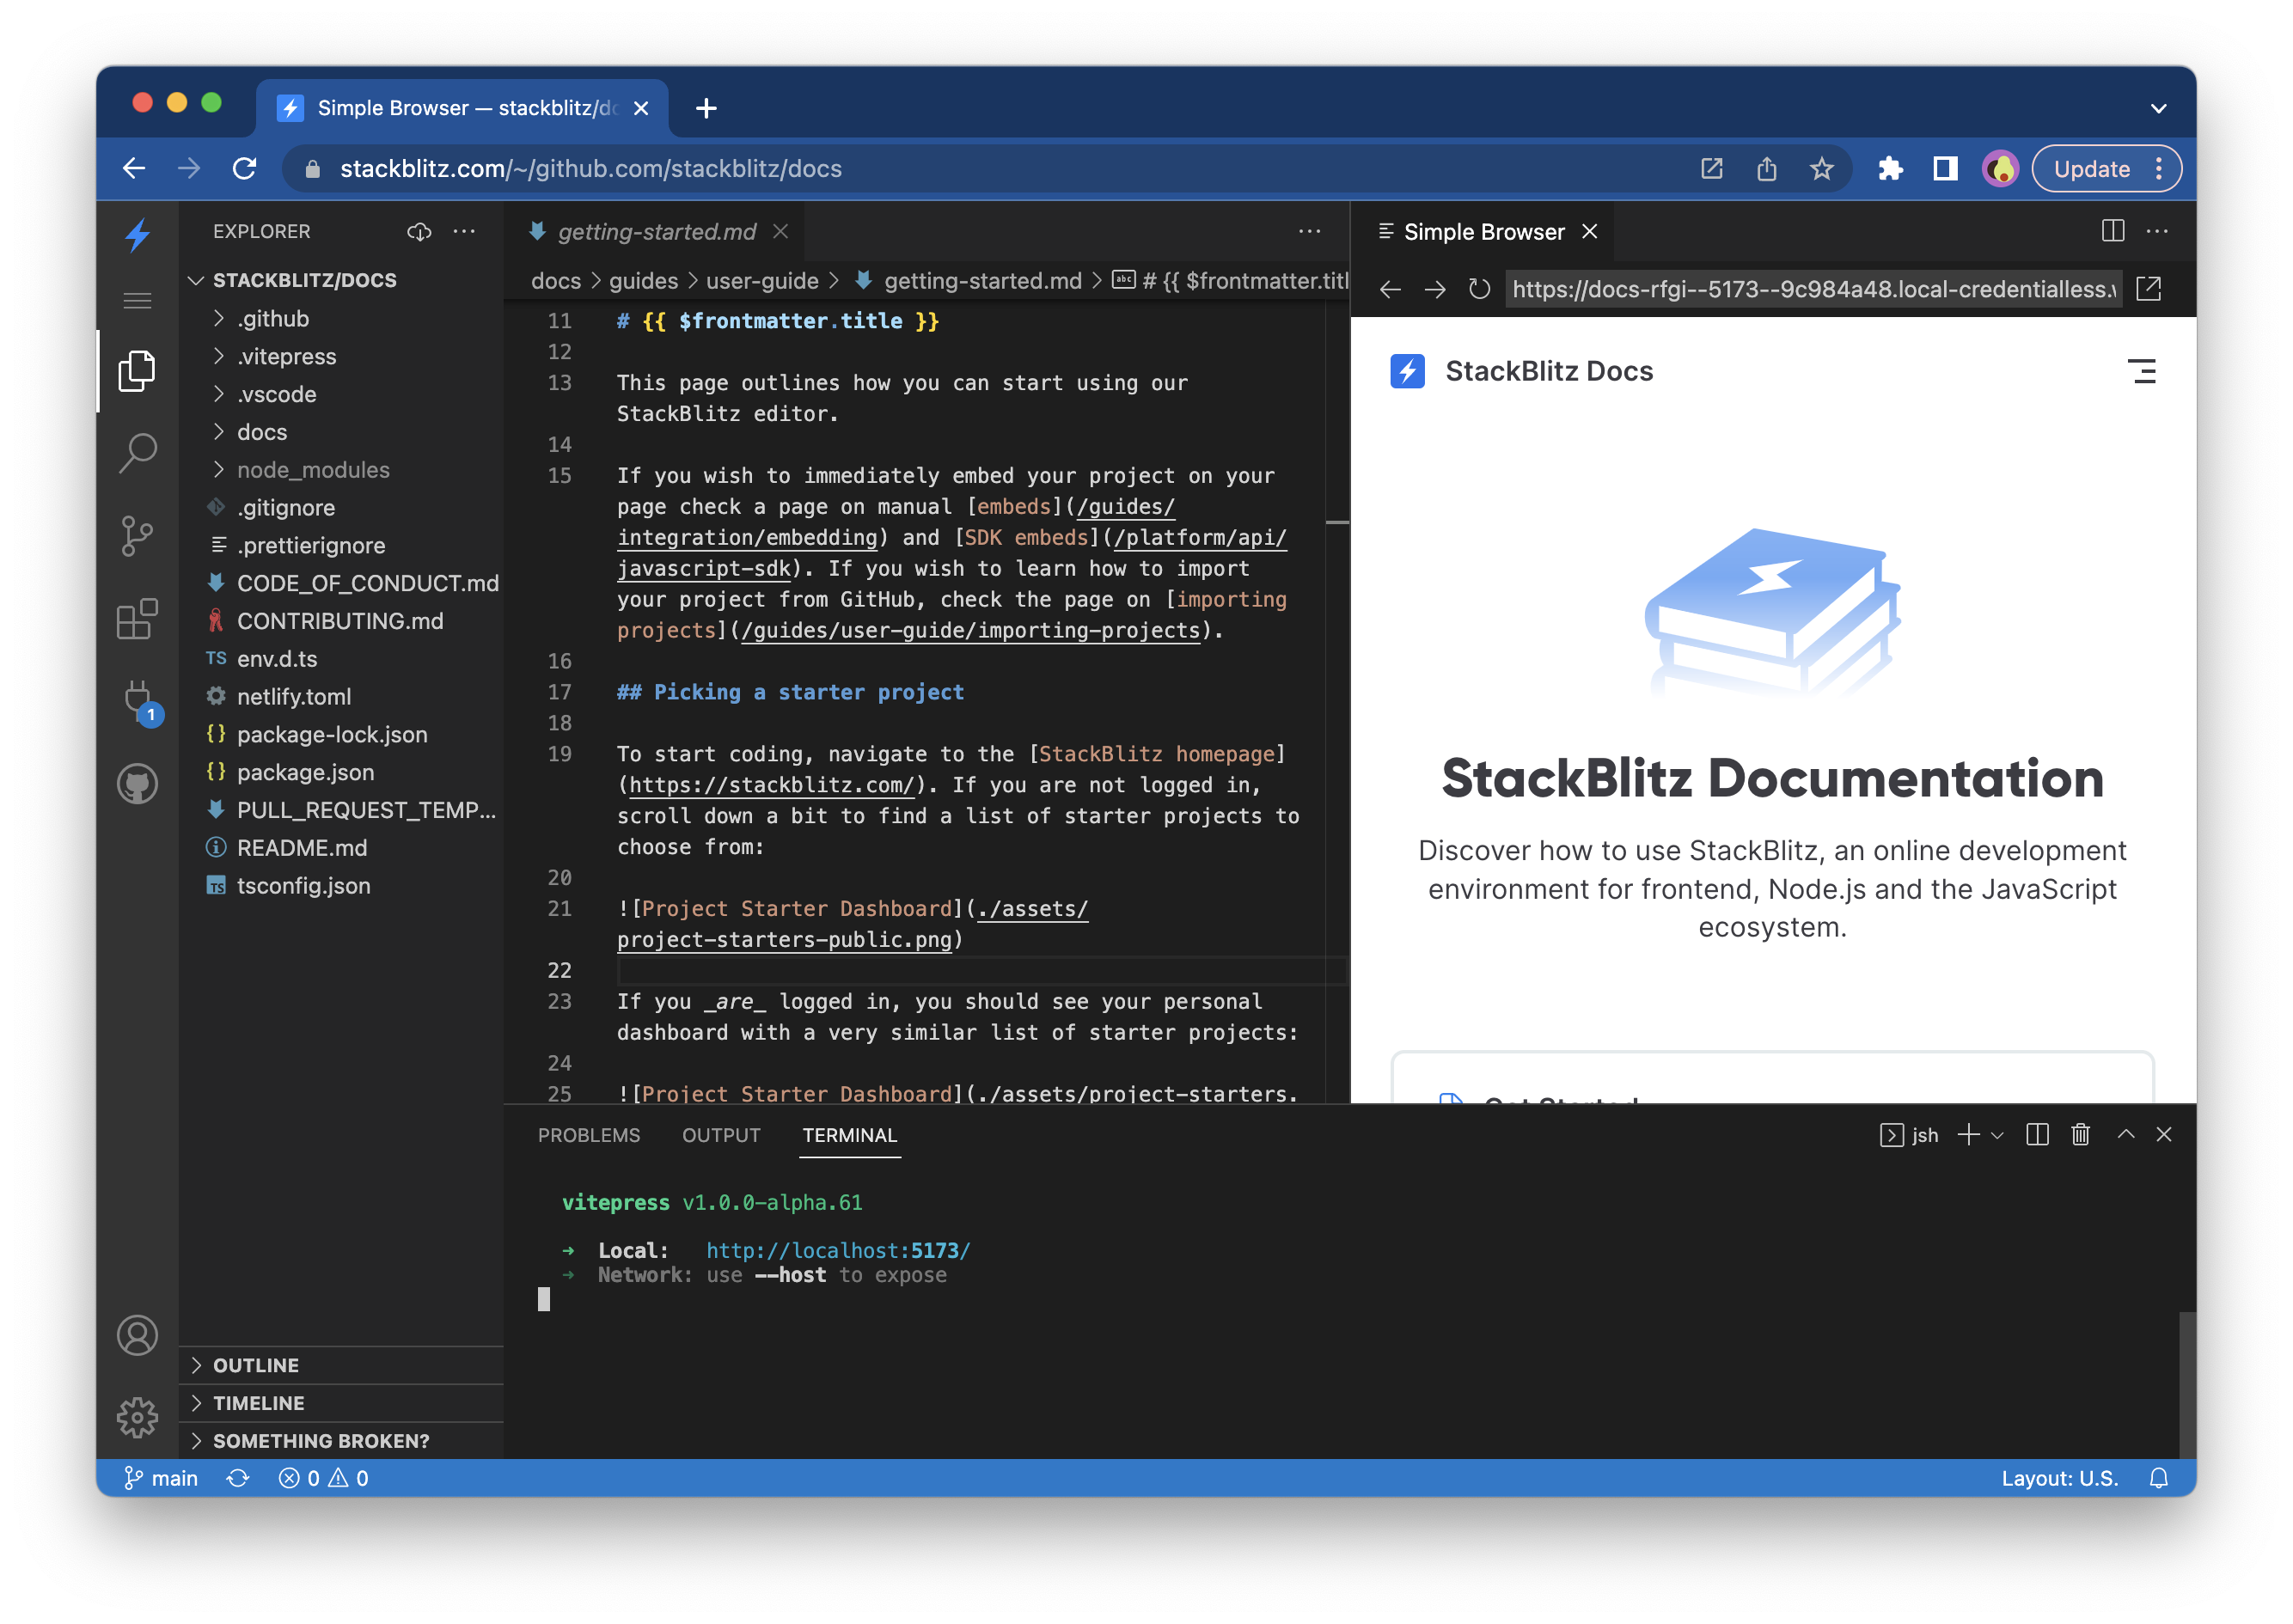This screenshot has height=1624, width=2293.
Task: Switch to the PROBLEMS tab
Action: (588, 1135)
